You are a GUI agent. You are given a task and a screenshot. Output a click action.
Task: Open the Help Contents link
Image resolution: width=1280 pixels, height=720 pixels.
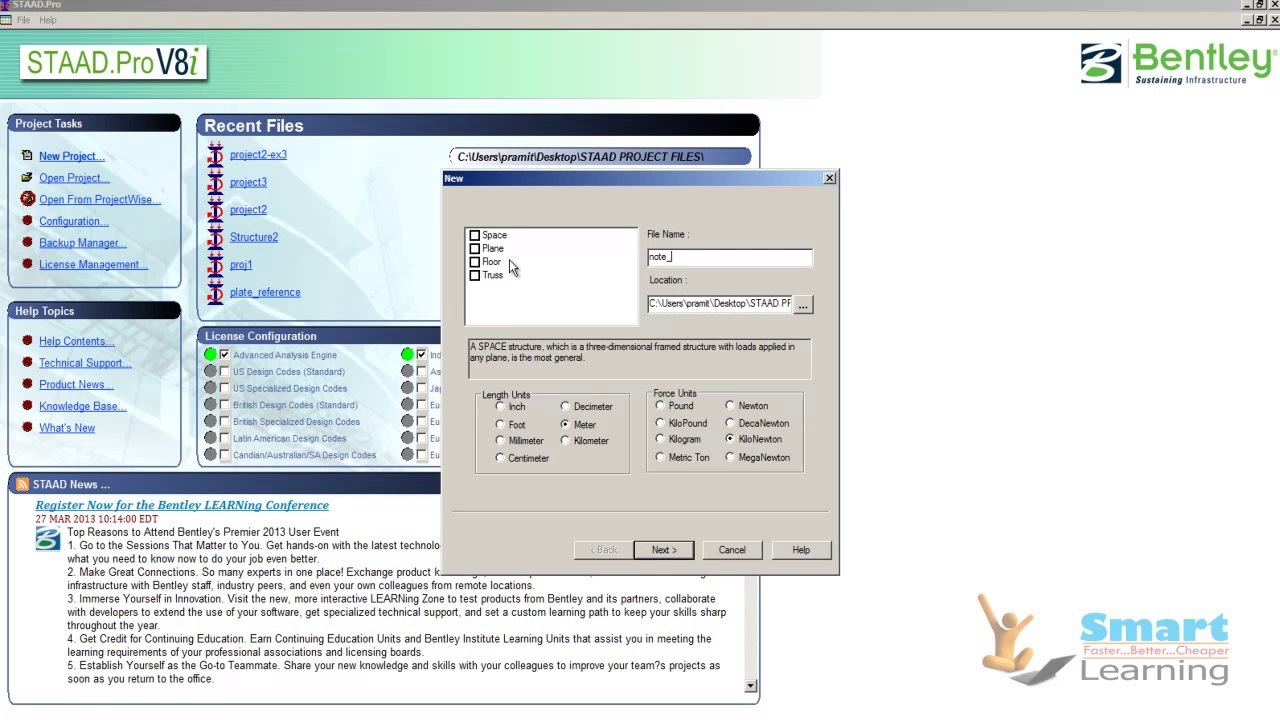(x=77, y=341)
